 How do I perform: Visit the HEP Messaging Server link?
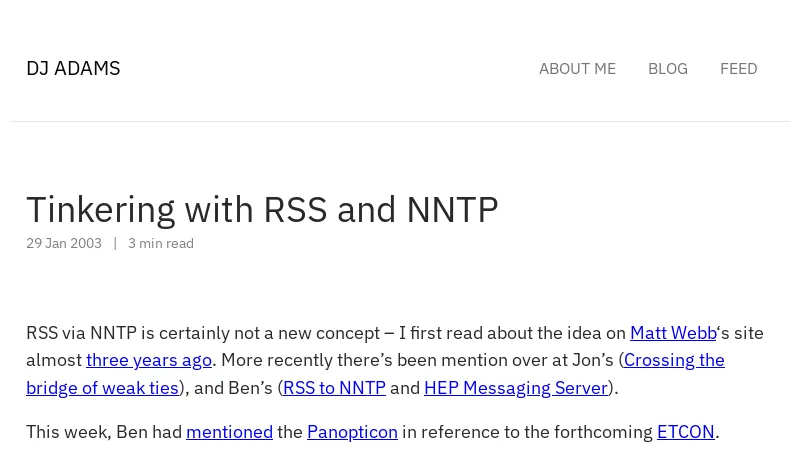pyautogui.click(x=515, y=388)
